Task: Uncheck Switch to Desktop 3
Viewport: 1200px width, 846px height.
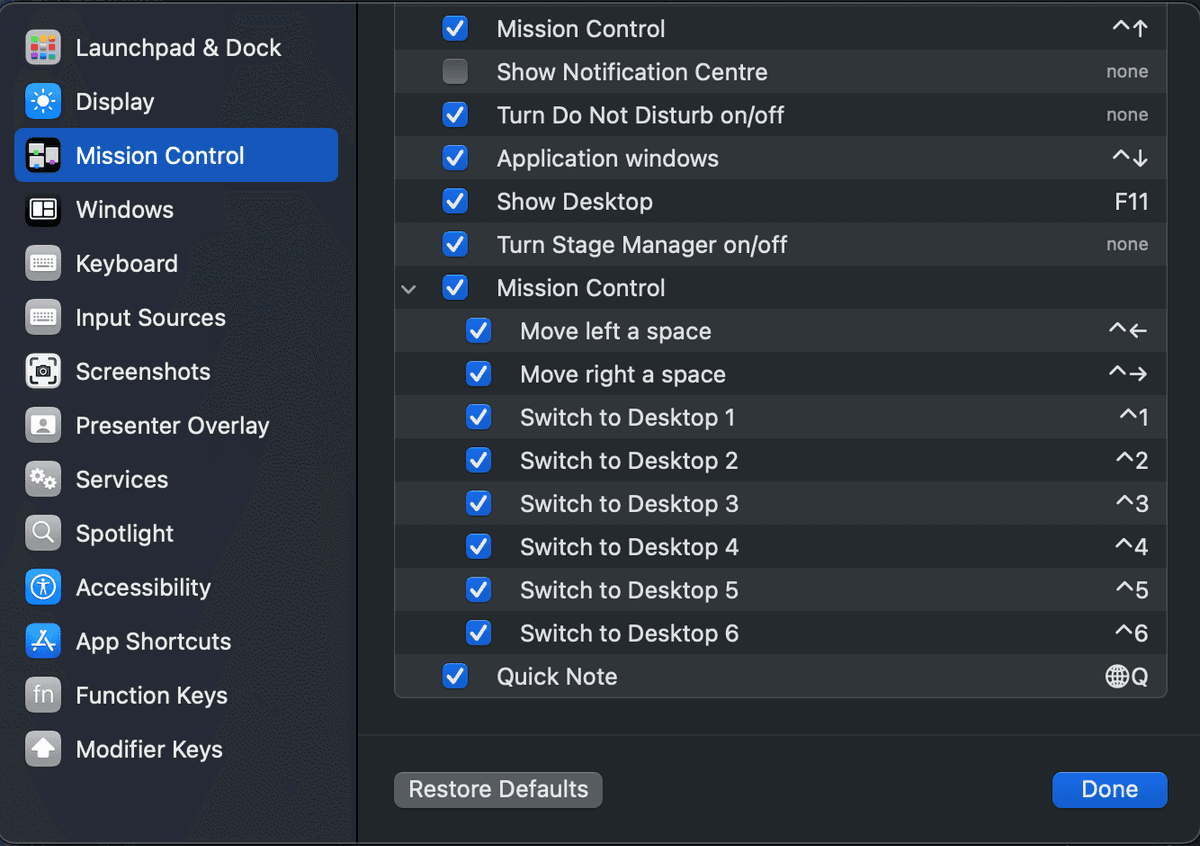Action: pos(479,504)
